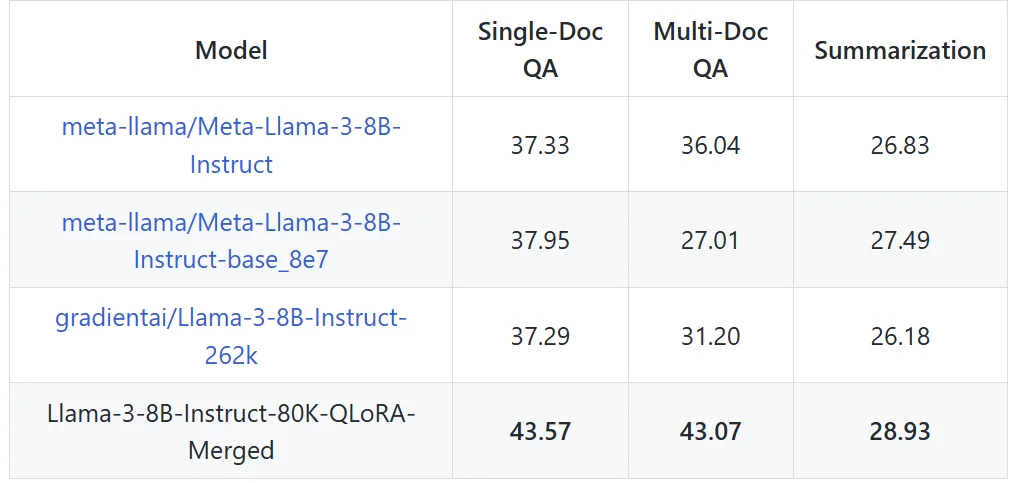This screenshot has width=1012, height=483.
Task: Open the meta-llama/Meta-Llama-3-8B-Instruct link
Action: coord(231,145)
